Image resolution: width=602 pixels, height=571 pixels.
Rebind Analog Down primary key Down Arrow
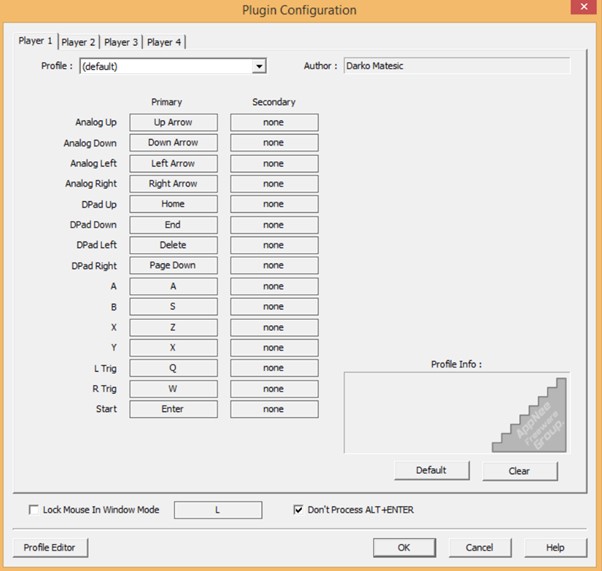[x=174, y=143]
